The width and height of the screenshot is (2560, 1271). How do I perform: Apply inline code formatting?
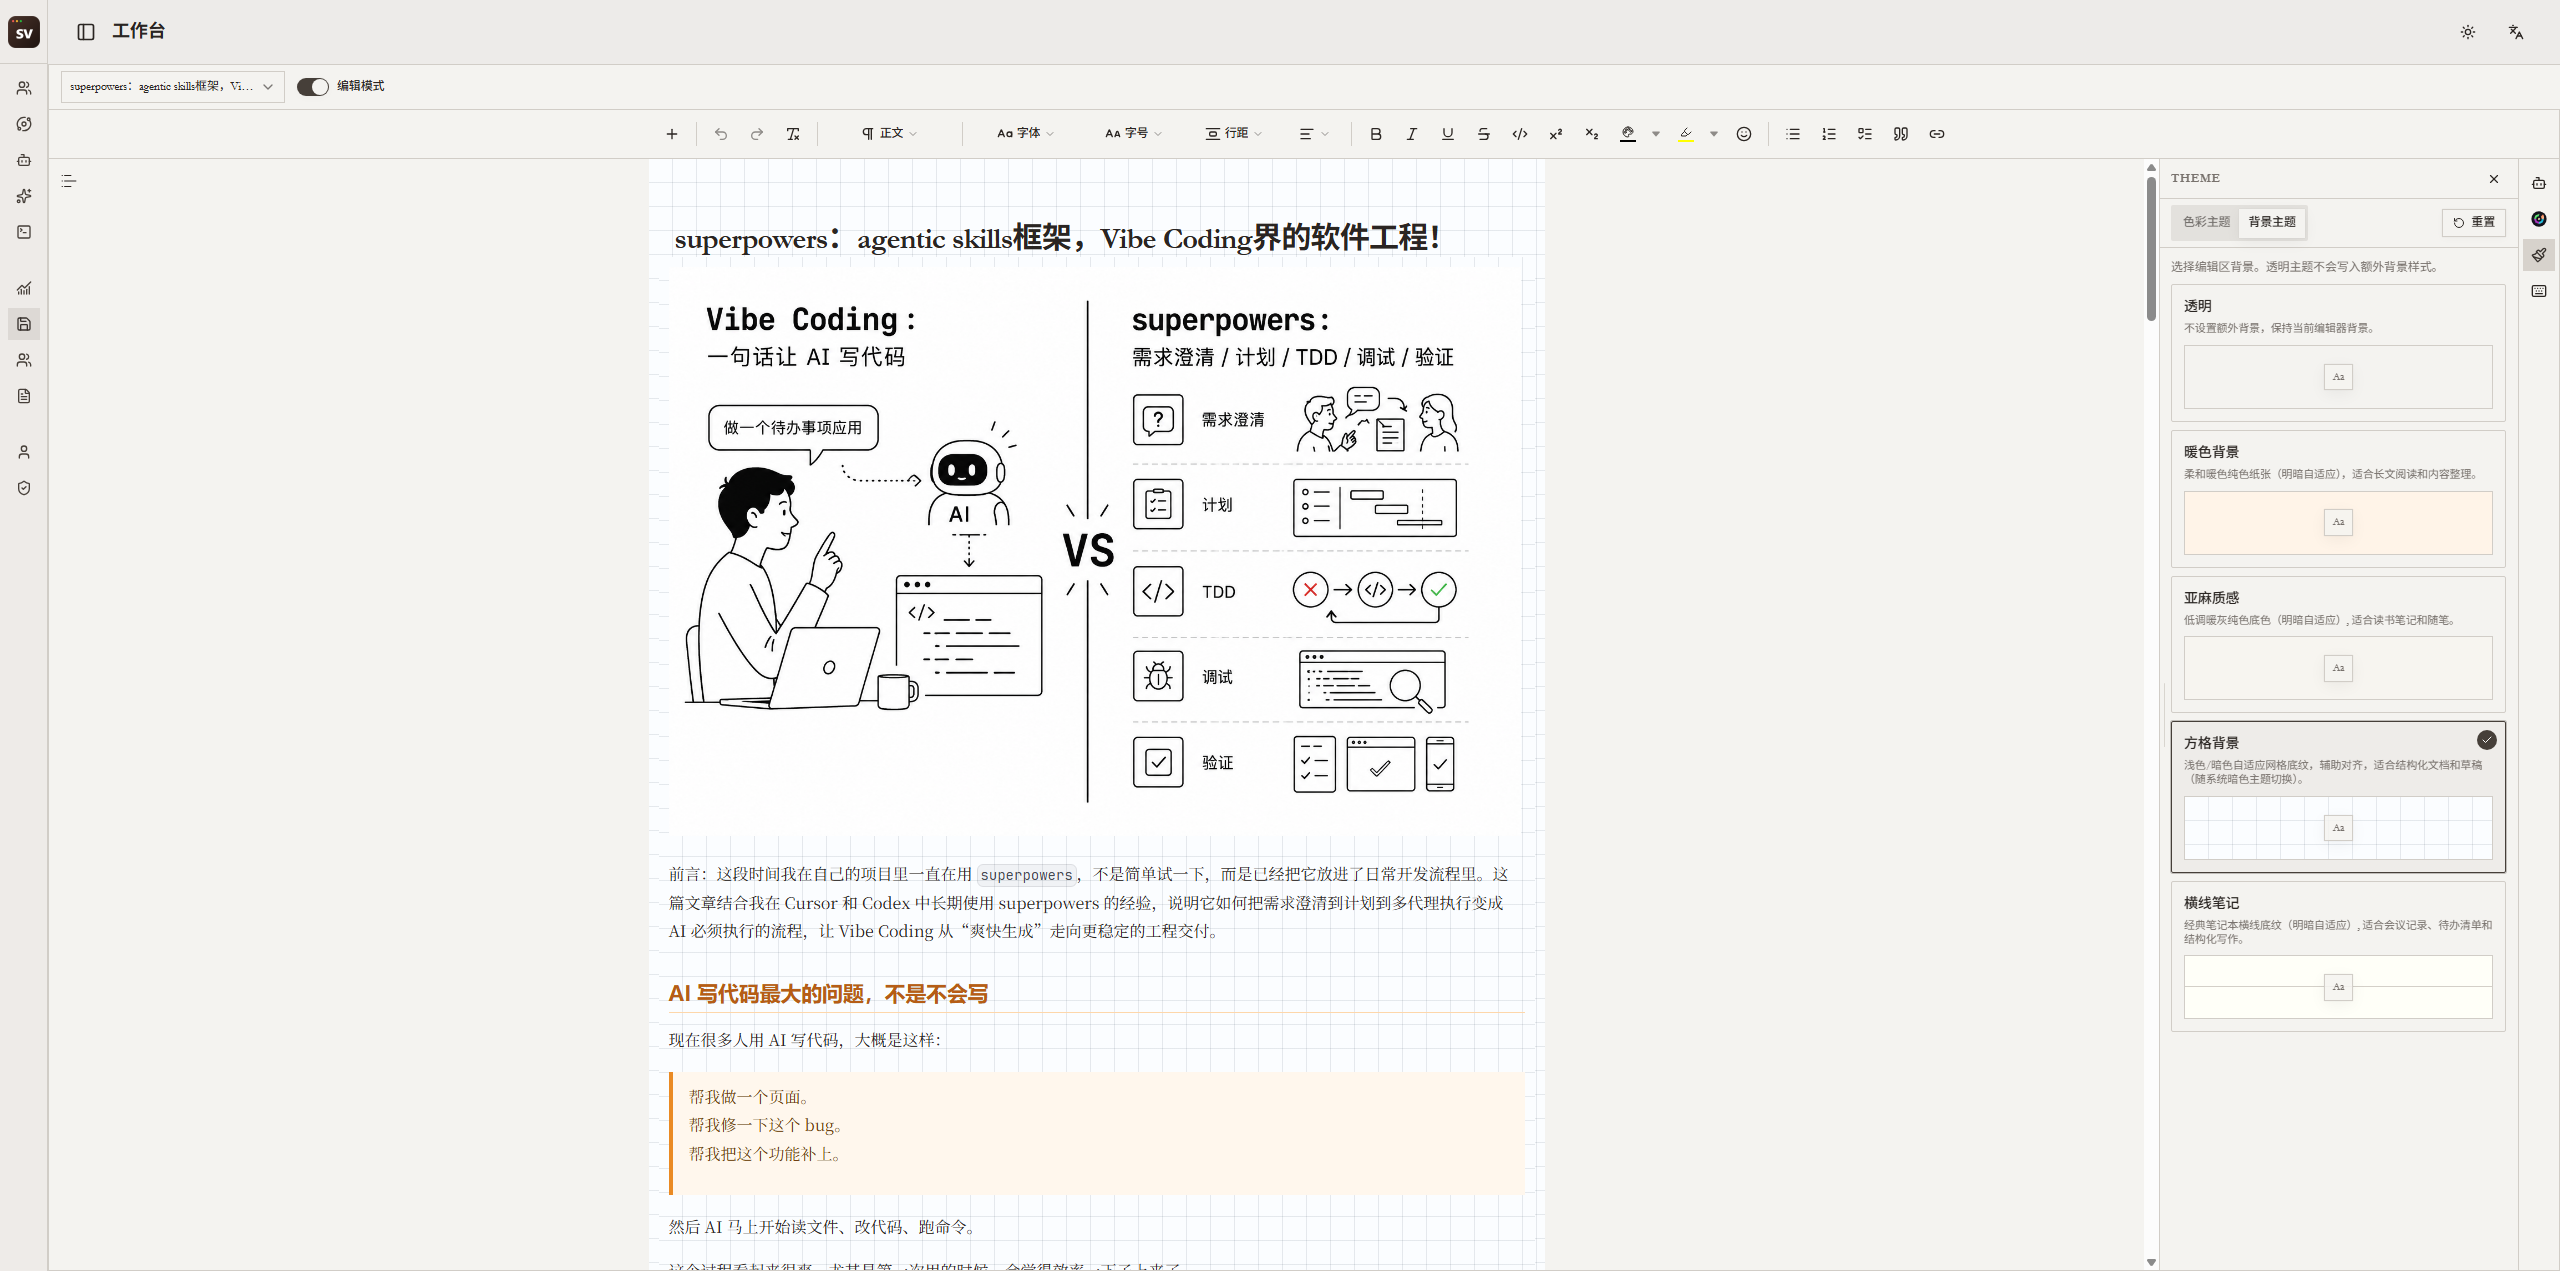pyautogui.click(x=1520, y=134)
